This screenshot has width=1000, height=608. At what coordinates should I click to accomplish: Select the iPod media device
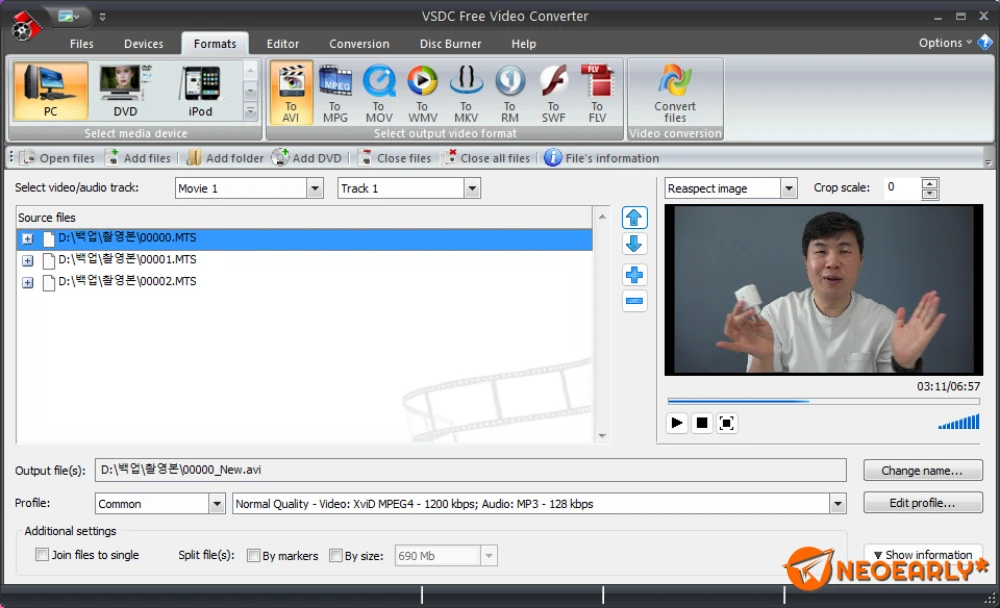(x=200, y=91)
